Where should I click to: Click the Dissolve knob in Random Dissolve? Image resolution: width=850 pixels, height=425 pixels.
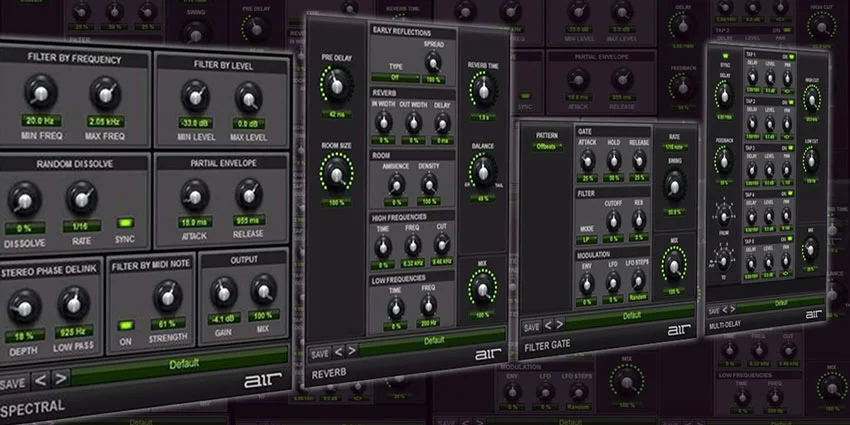[x=25, y=199]
